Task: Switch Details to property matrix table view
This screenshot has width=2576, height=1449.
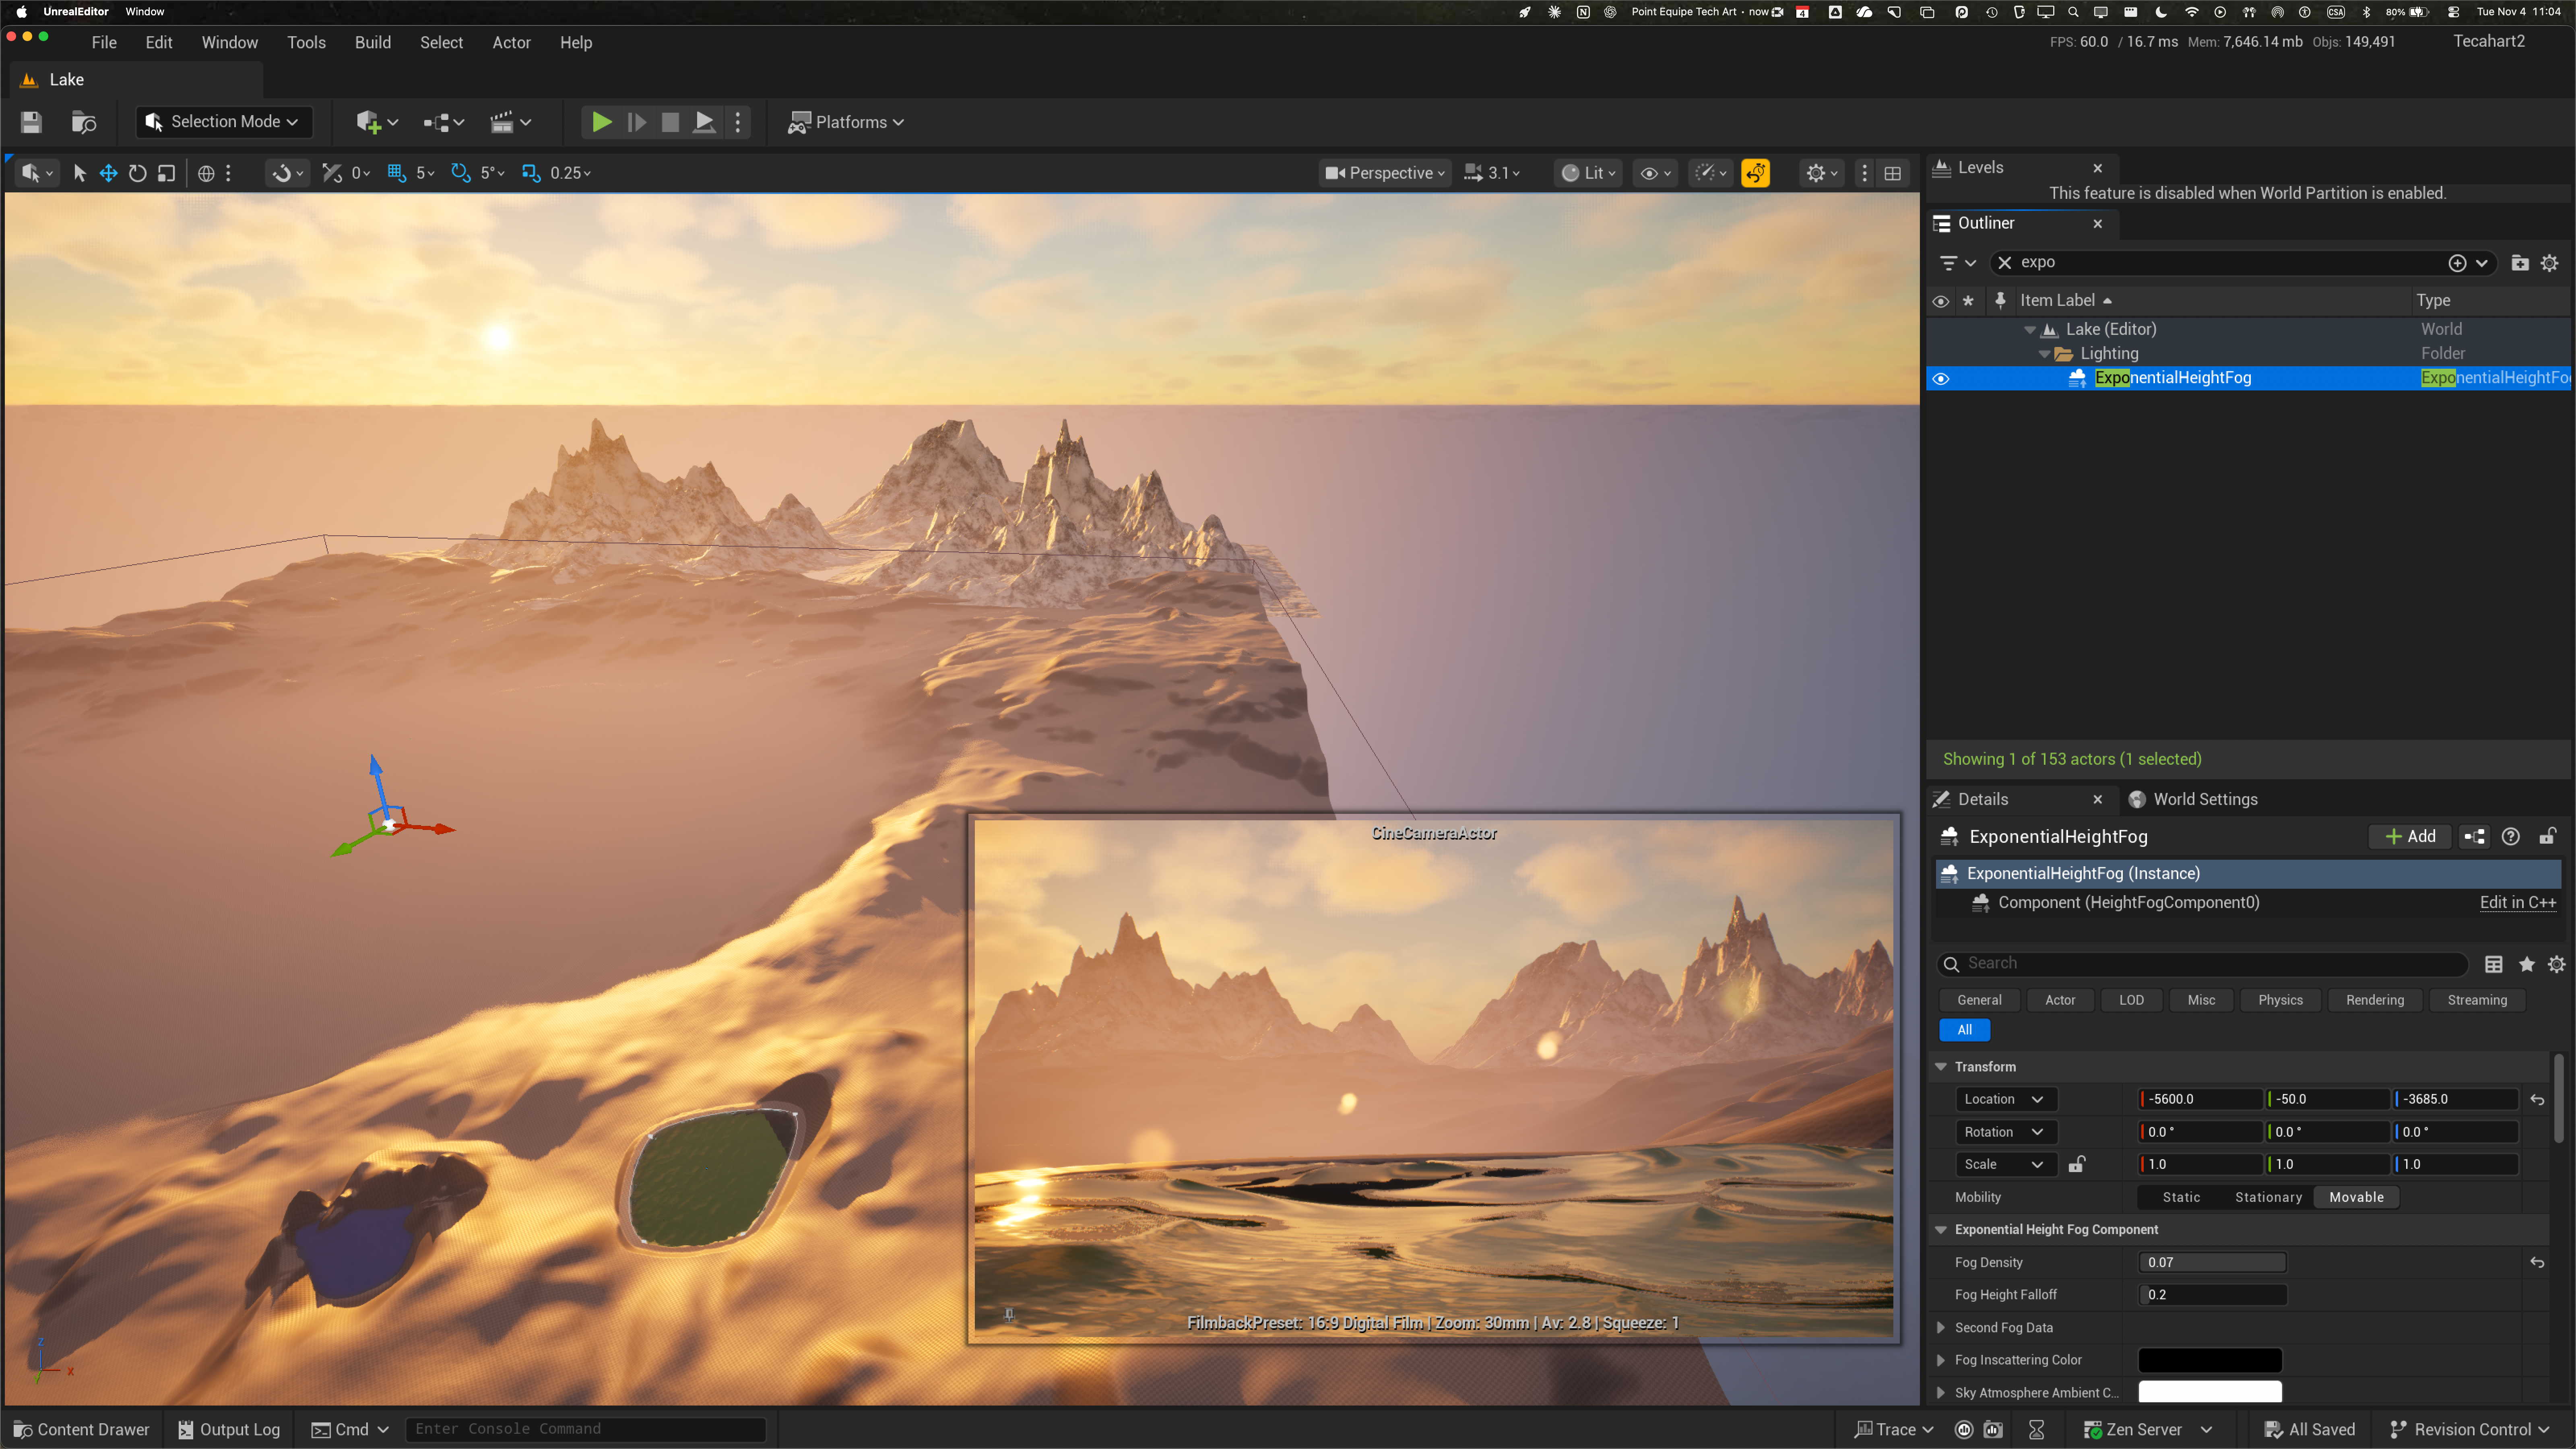Action: 2494,964
